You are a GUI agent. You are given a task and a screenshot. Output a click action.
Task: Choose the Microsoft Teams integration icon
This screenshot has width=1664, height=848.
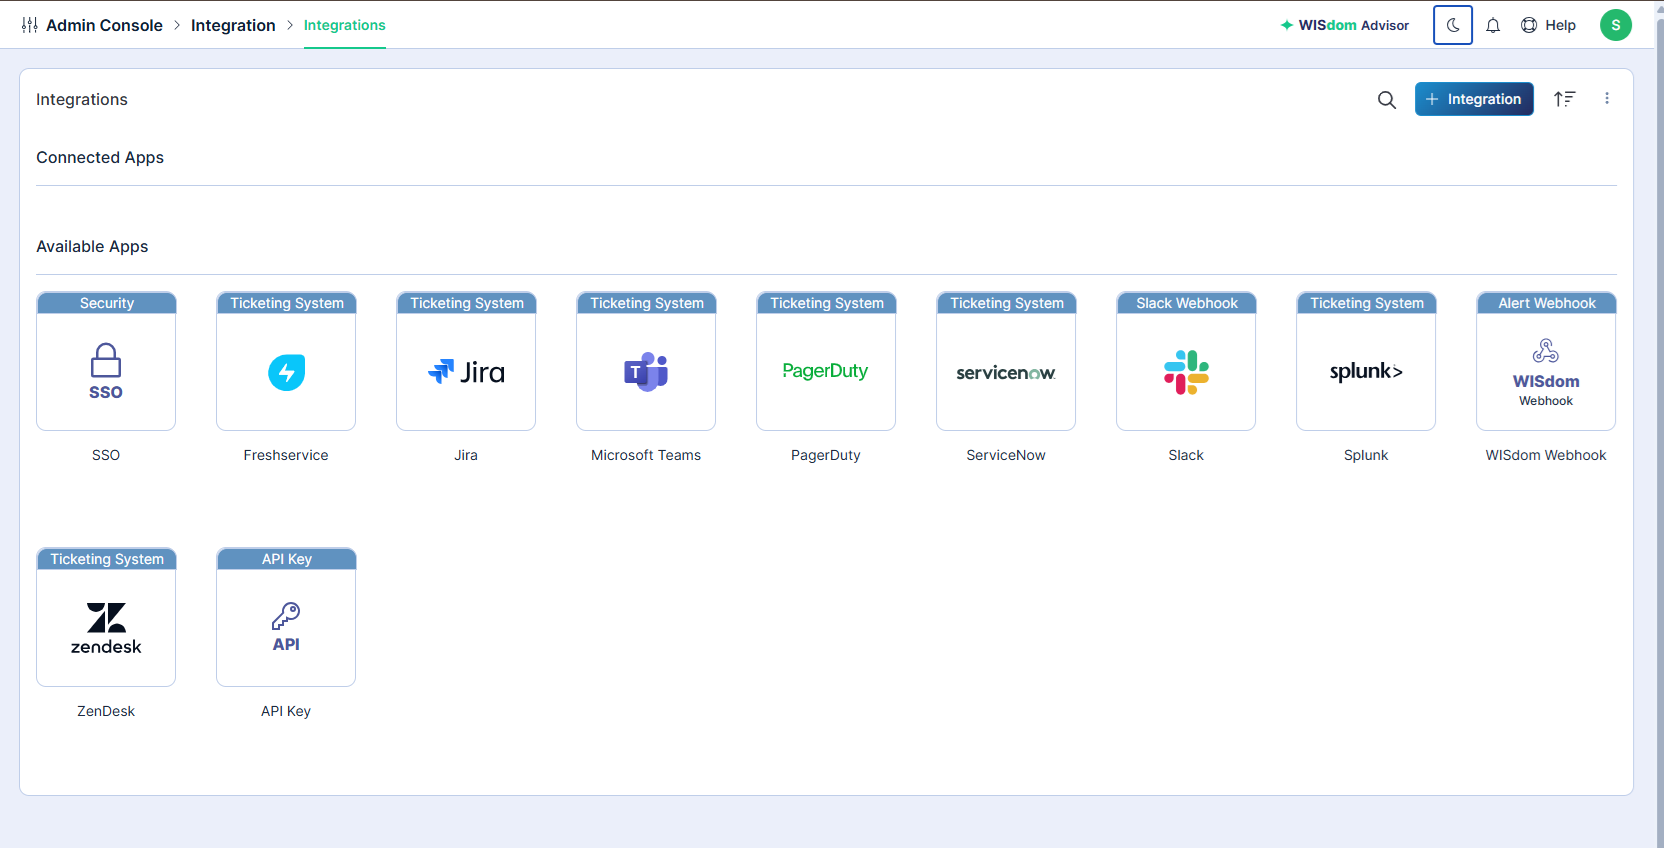[x=646, y=372]
